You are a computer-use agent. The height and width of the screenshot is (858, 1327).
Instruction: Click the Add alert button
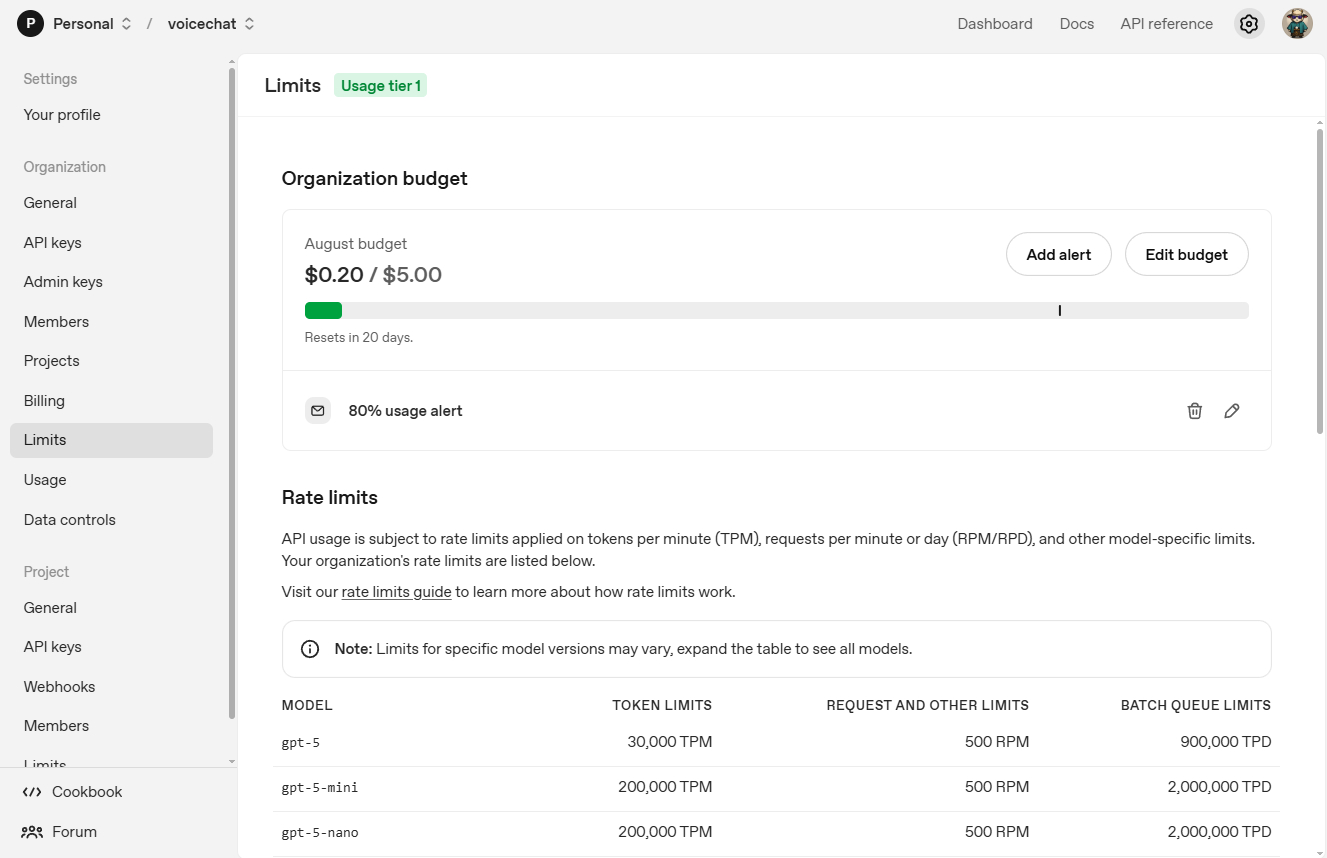point(1059,254)
